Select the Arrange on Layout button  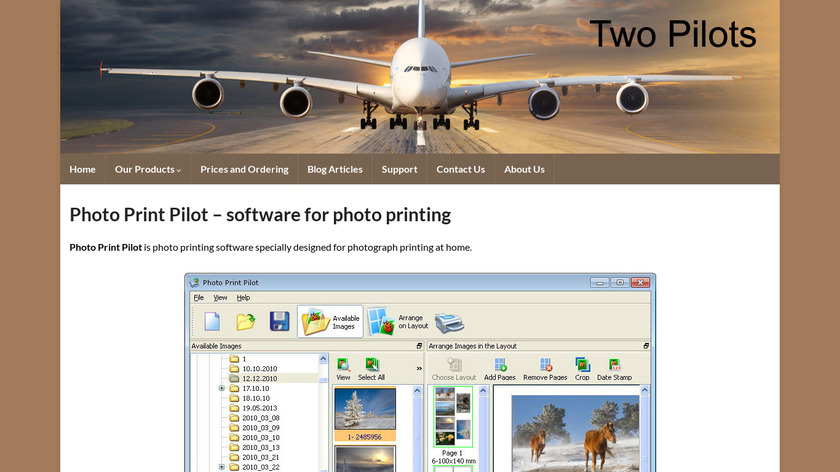[398, 321]
